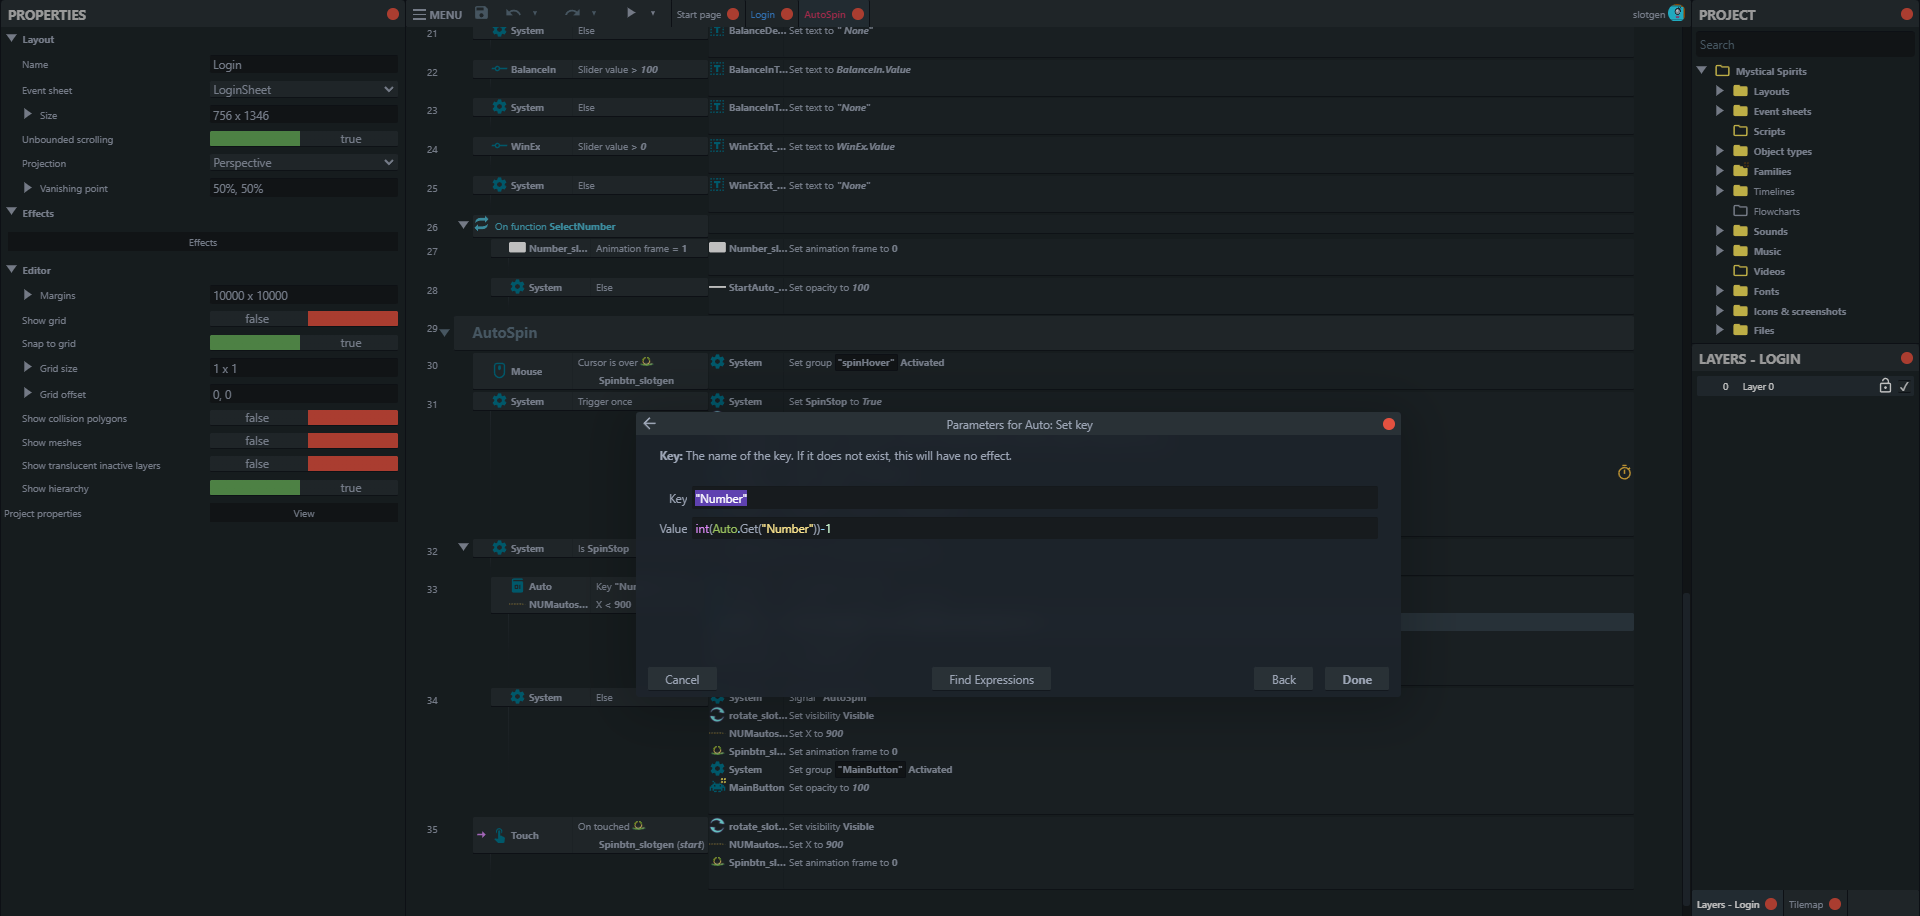Viewport: 1920px width, 916px height.
Task: Switch to the Login tab
Action: pyautogui.click(x=762, y=14)
